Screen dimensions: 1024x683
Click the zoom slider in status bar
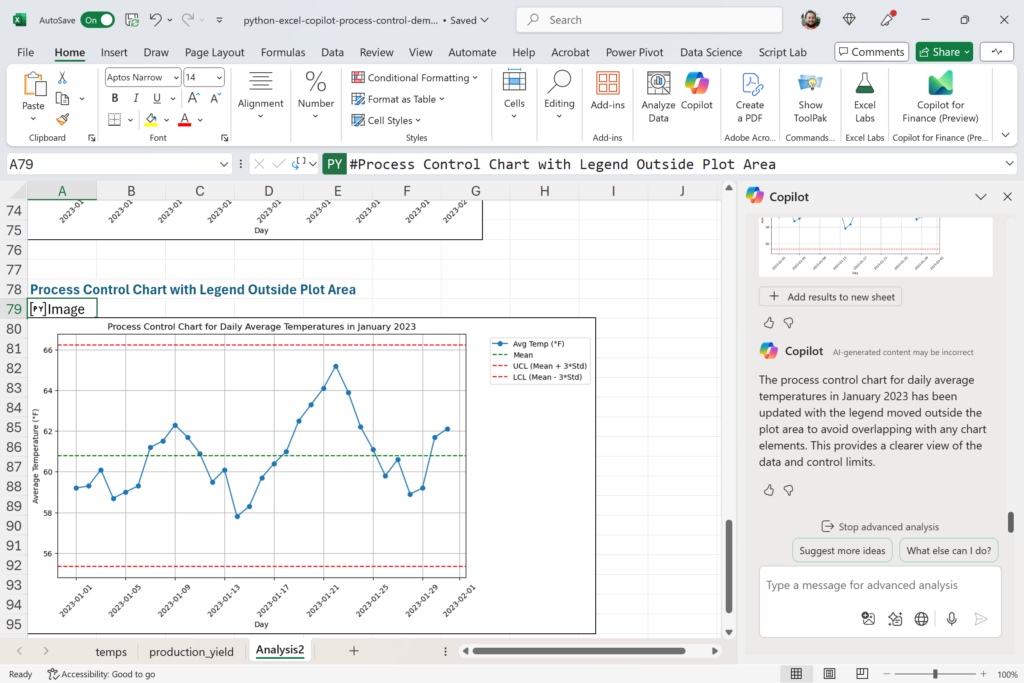[x=935, y=674]
